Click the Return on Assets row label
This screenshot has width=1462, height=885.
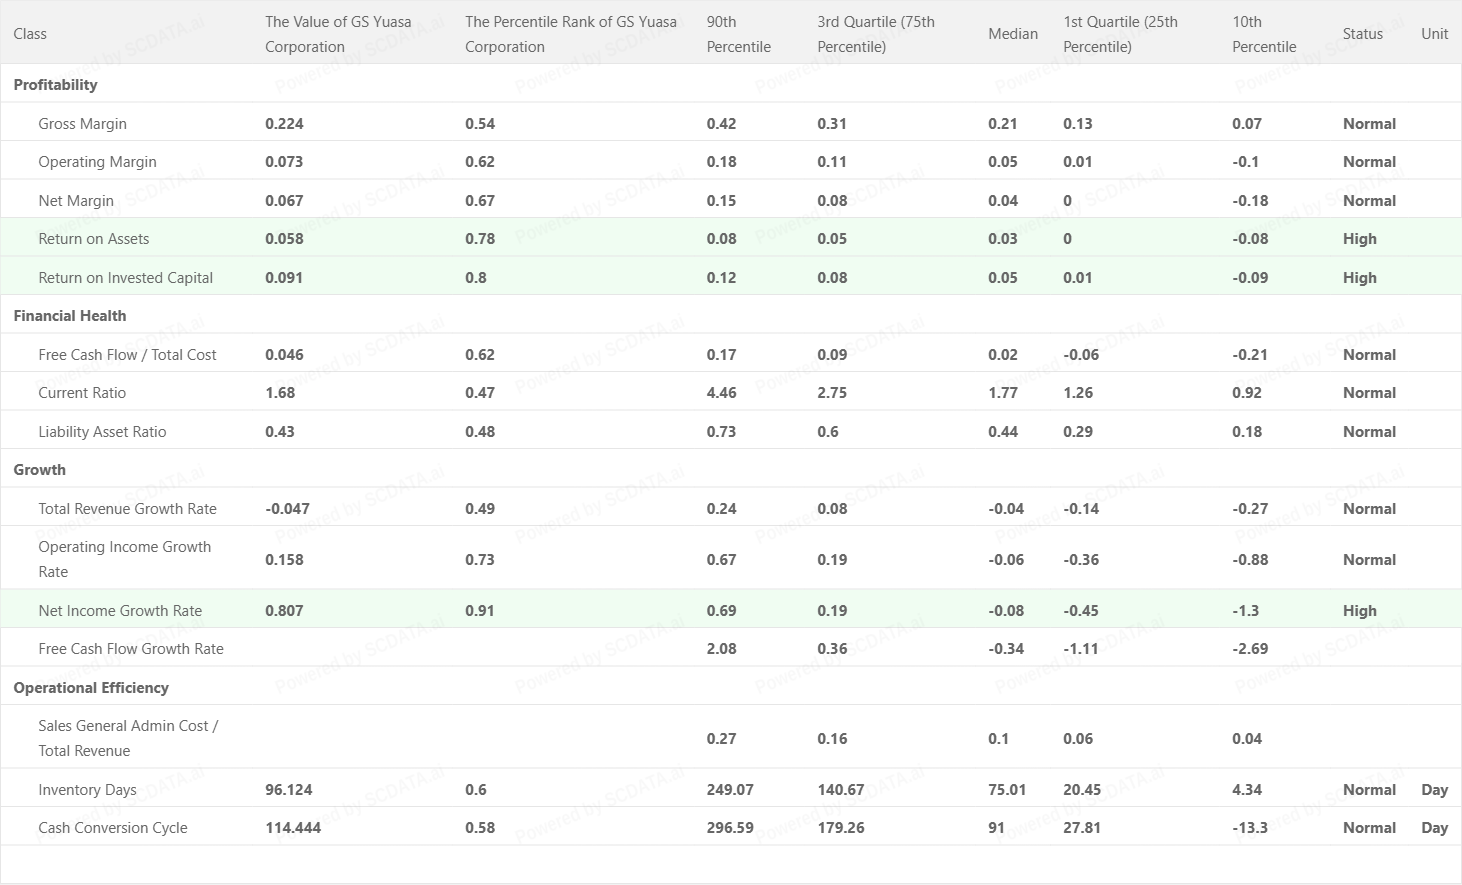93,239
